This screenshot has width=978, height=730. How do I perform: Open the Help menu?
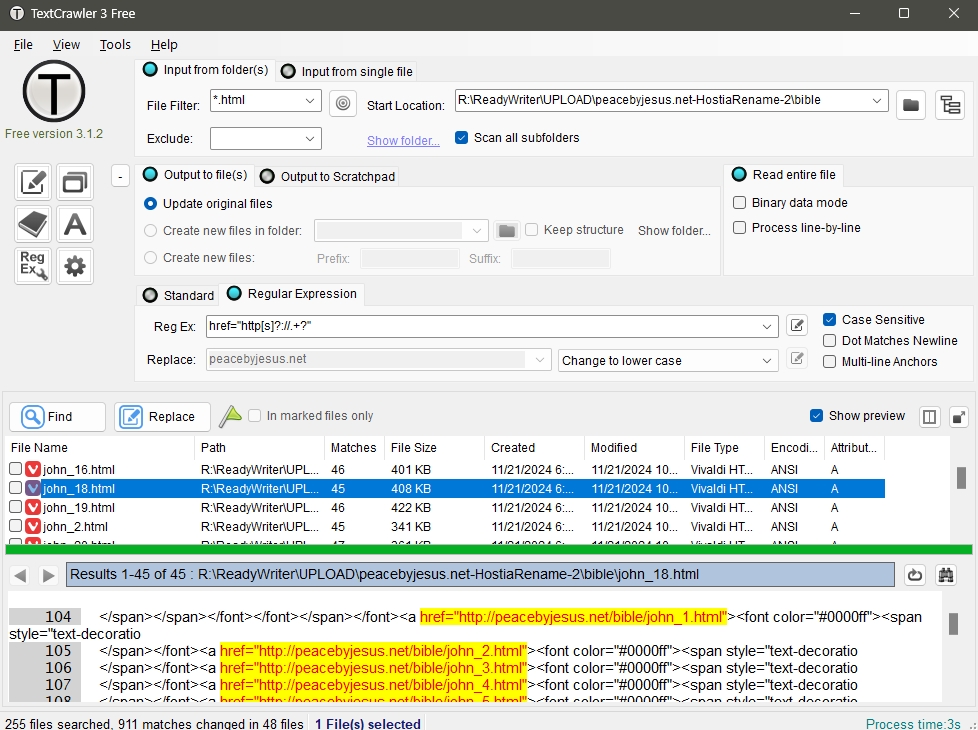click(x=164, y=45)
